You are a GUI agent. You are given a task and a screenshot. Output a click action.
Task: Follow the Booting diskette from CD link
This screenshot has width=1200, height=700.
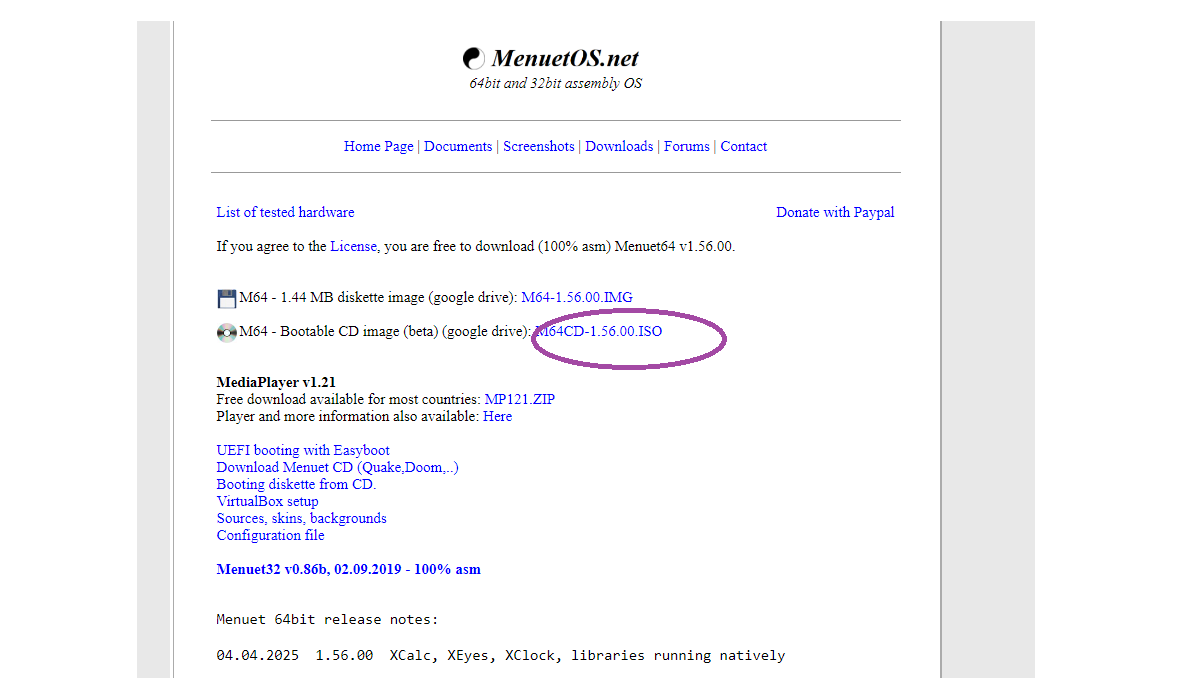point(296,484)
